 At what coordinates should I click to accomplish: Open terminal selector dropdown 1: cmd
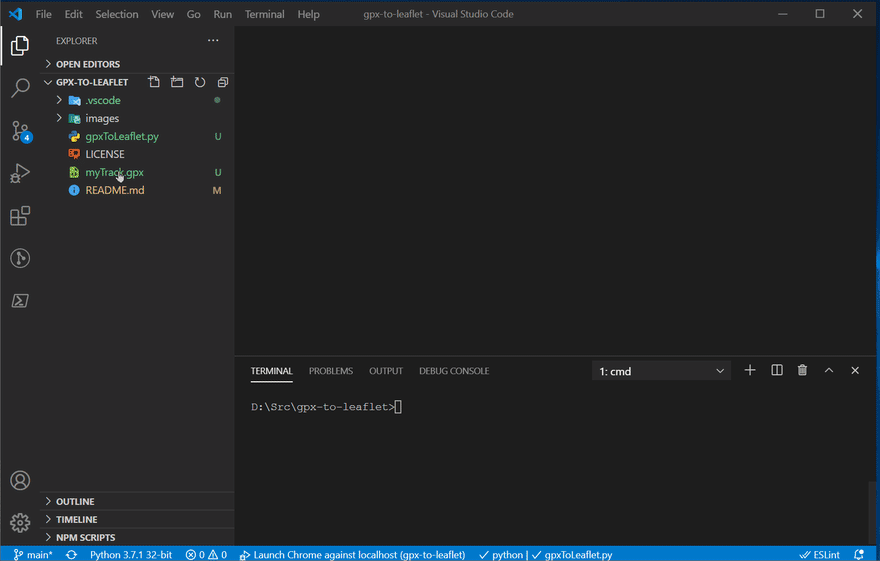click(x=661, y=371)
